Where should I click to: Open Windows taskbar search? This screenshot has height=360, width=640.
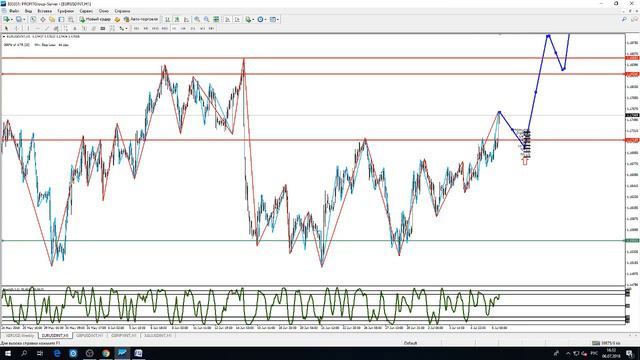[24, 353]
